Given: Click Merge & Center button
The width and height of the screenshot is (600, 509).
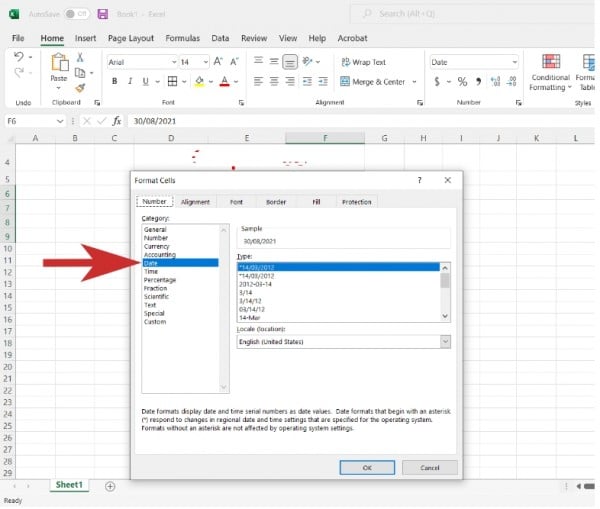Looking at the screenshot, I should click(372, 82).
